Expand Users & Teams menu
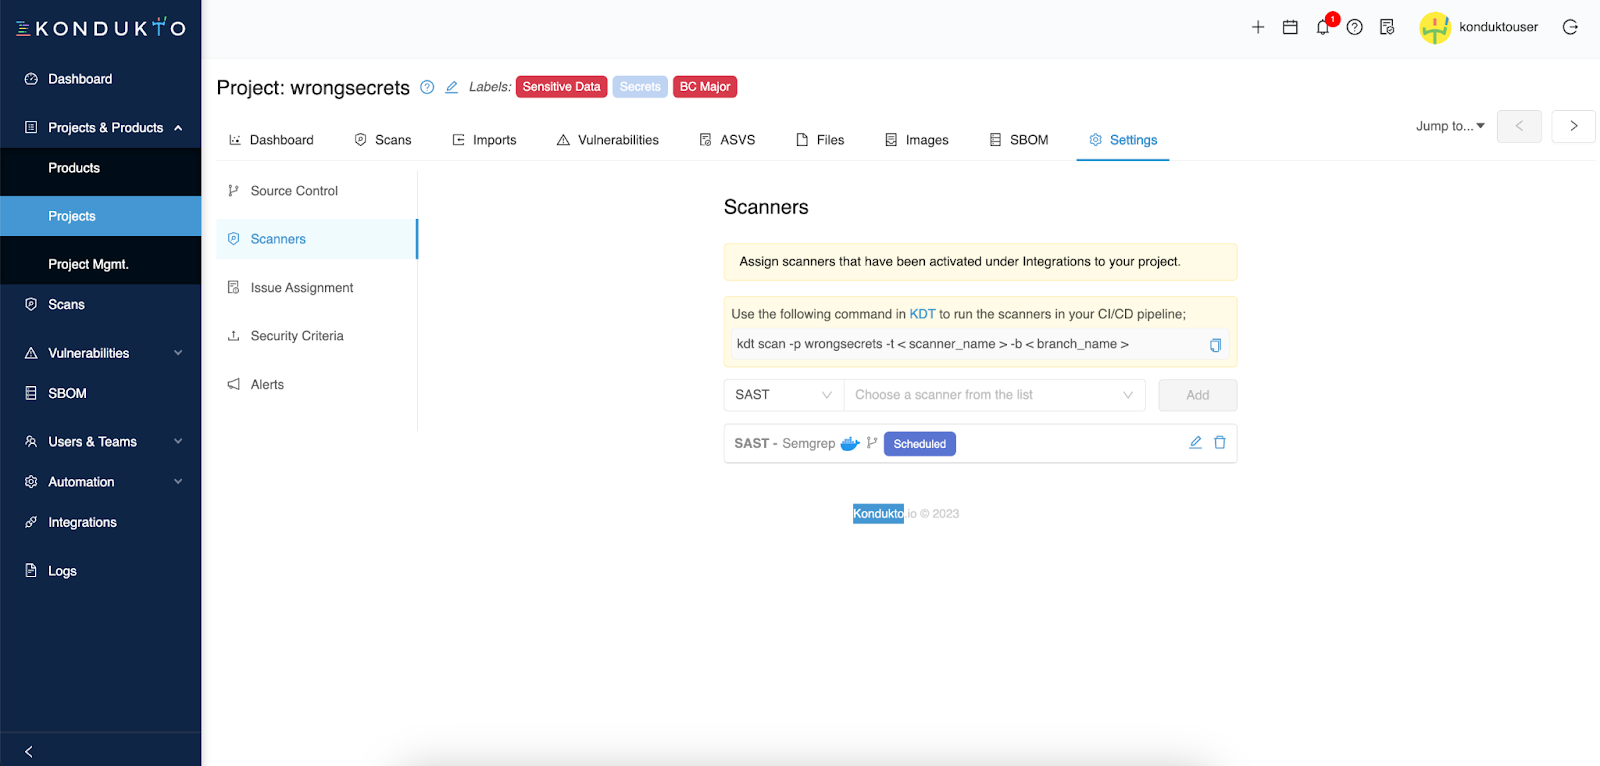The height and width of the screenshot is (766, 1600). pyautogui.click(x=100, y=441)
